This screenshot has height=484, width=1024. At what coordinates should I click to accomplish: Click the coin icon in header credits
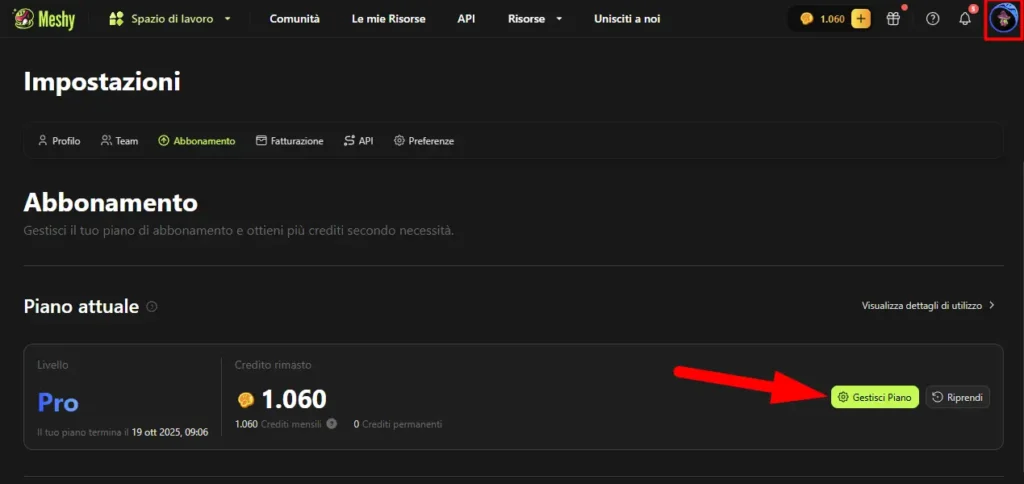coord(806,19)
